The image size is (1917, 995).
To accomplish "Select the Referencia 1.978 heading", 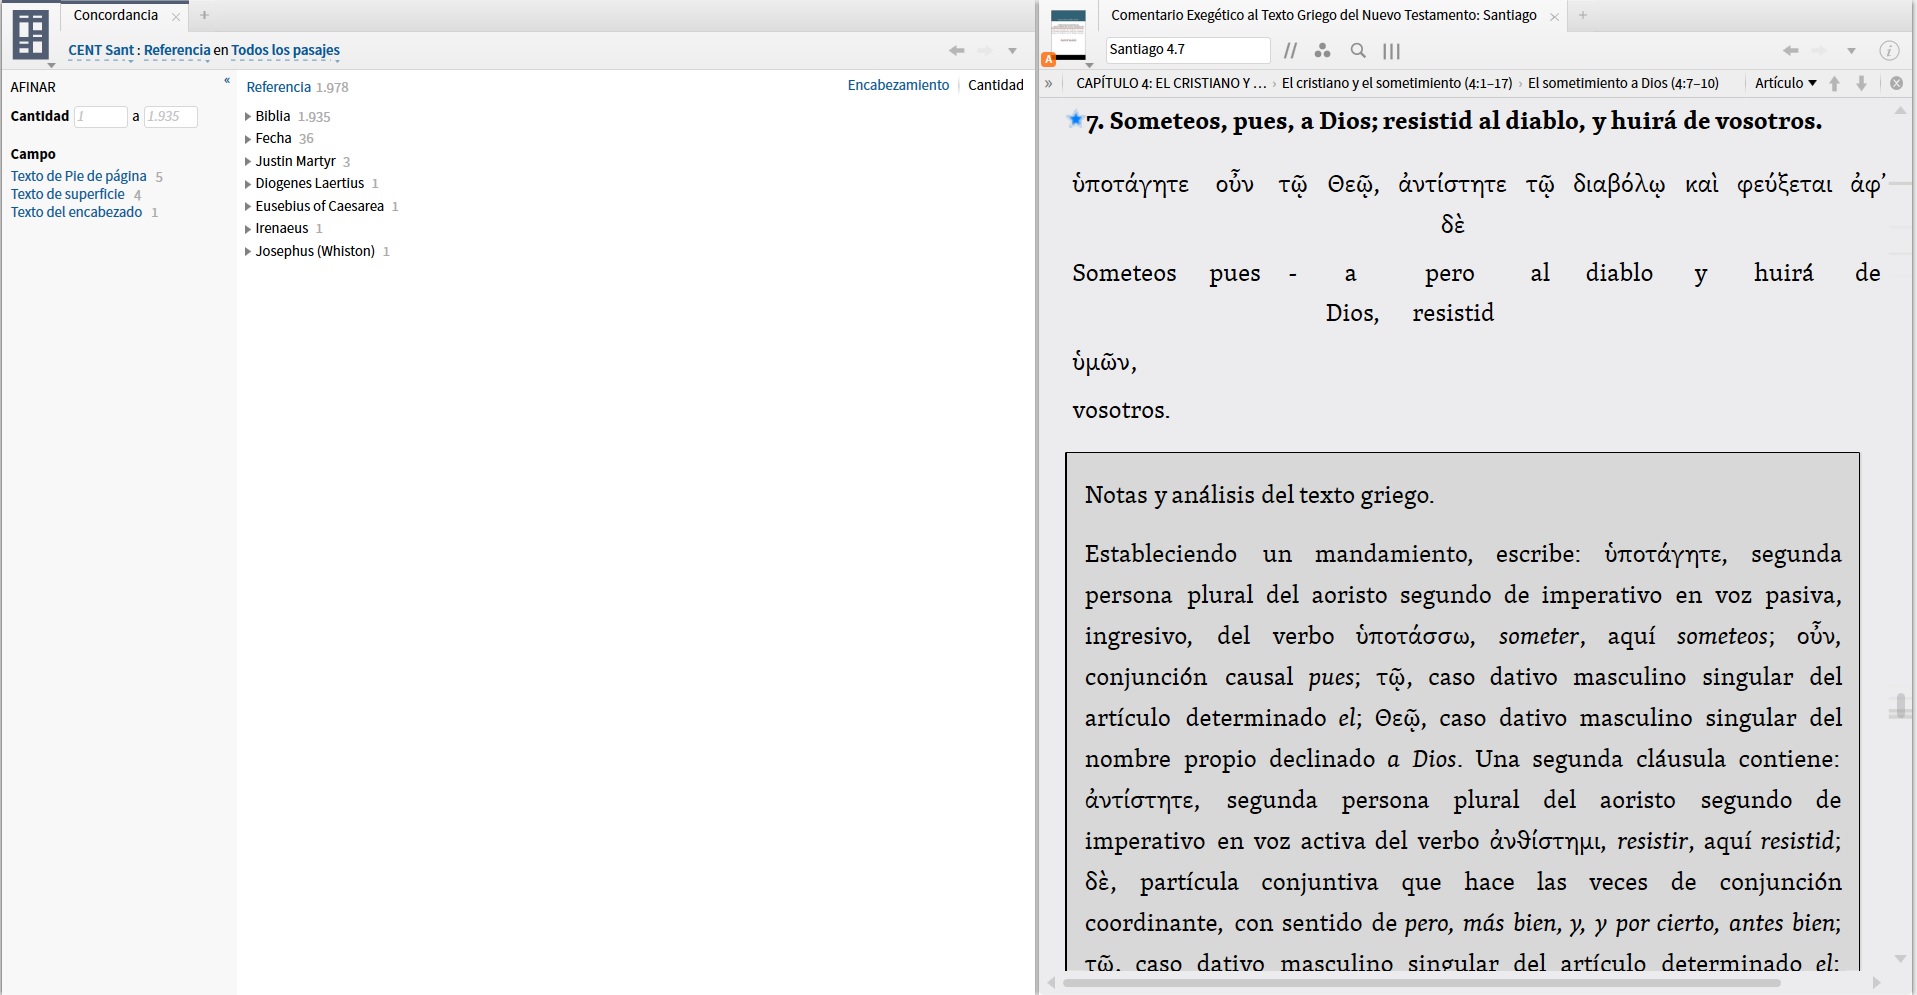I will click(297, 87).
